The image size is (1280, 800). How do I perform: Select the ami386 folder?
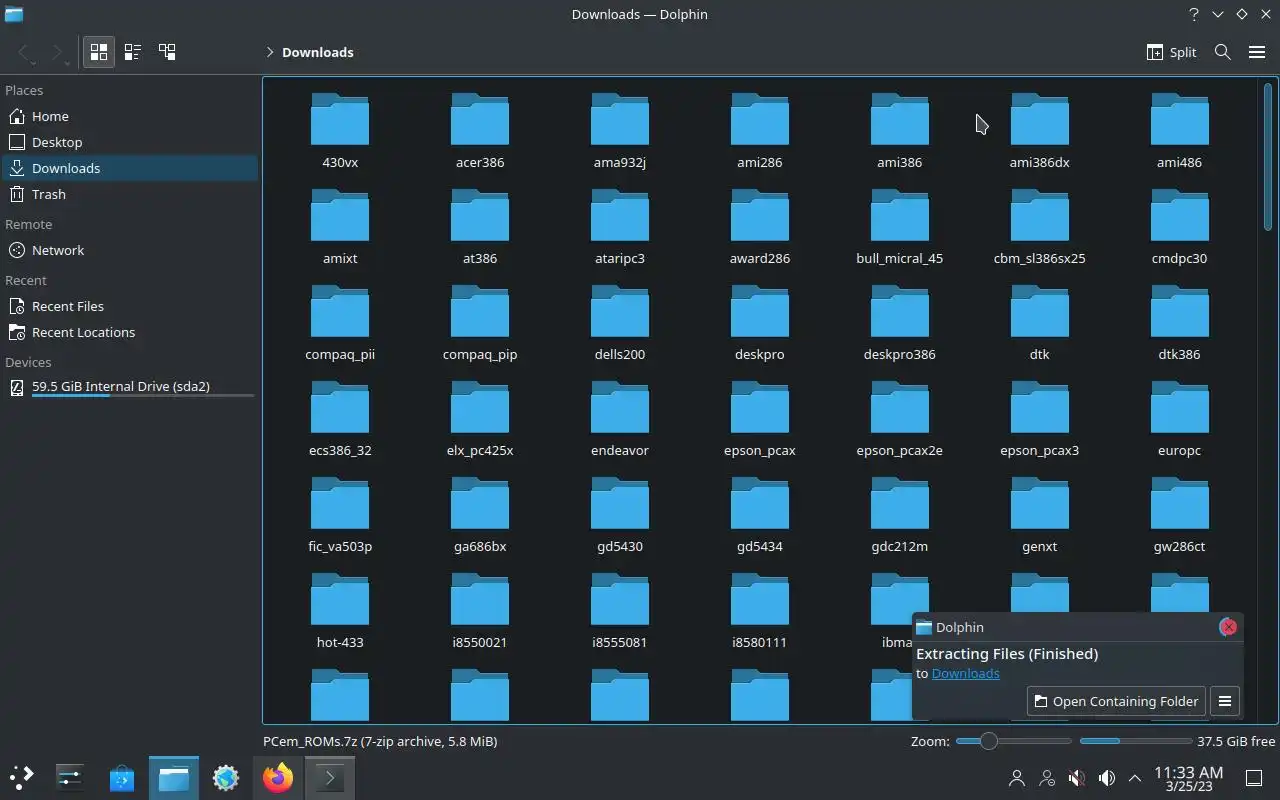[900, 131]
